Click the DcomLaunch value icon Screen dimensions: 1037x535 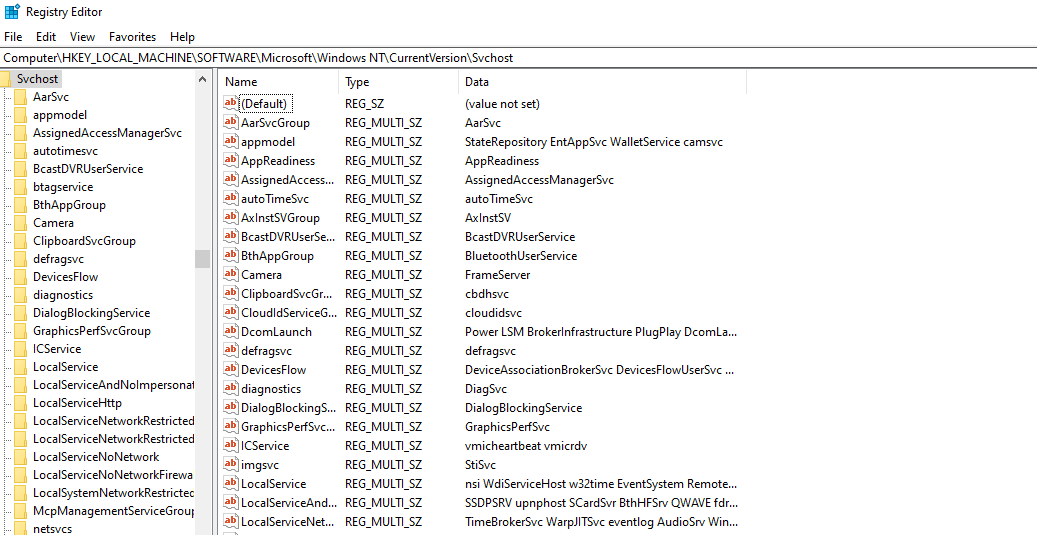point(230,331)
